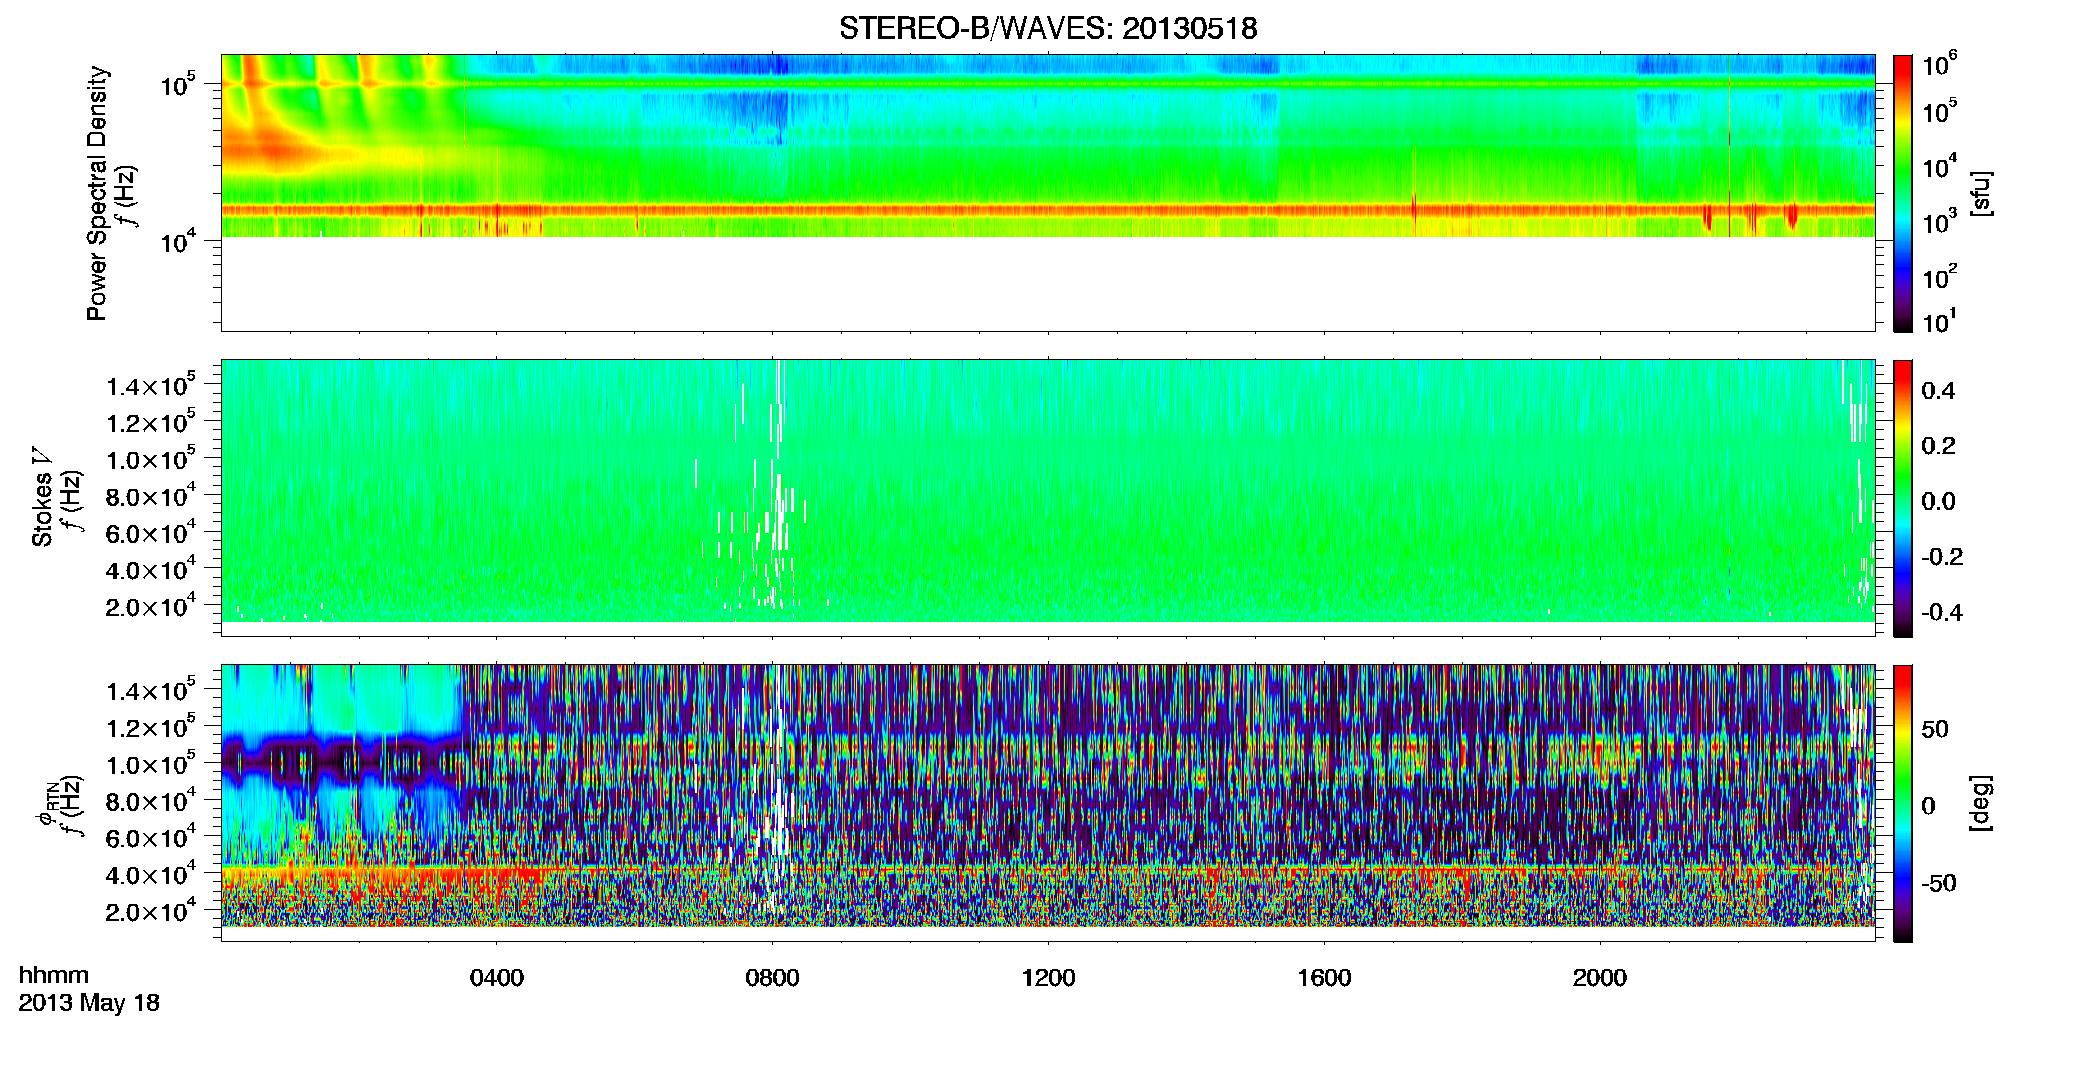2096x1080 pixels.
Task: Click the 0400 time axis label
Action: pyautogui.click(x=497, y=978)
